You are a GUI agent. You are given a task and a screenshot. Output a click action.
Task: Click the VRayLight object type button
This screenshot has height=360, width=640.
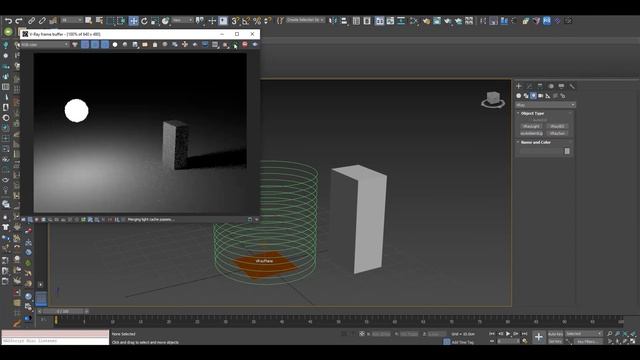pyautogui.click(x=531, y=127)
